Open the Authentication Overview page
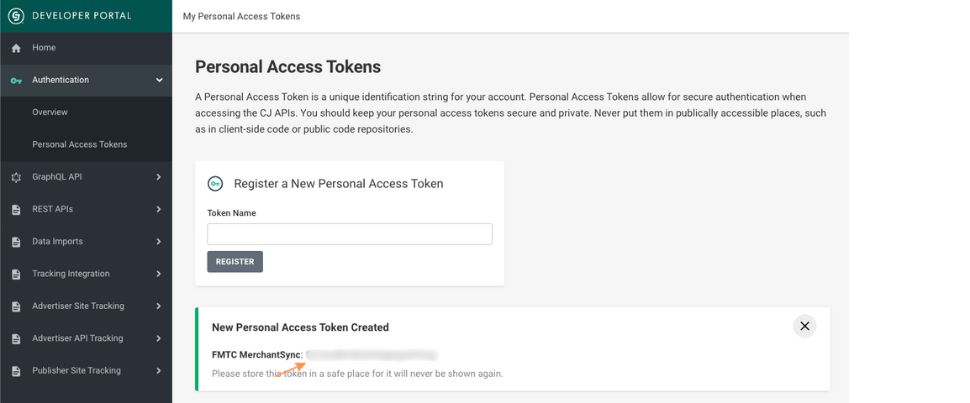The height and width of the screenshot is (403, 970). click(50, 112)
